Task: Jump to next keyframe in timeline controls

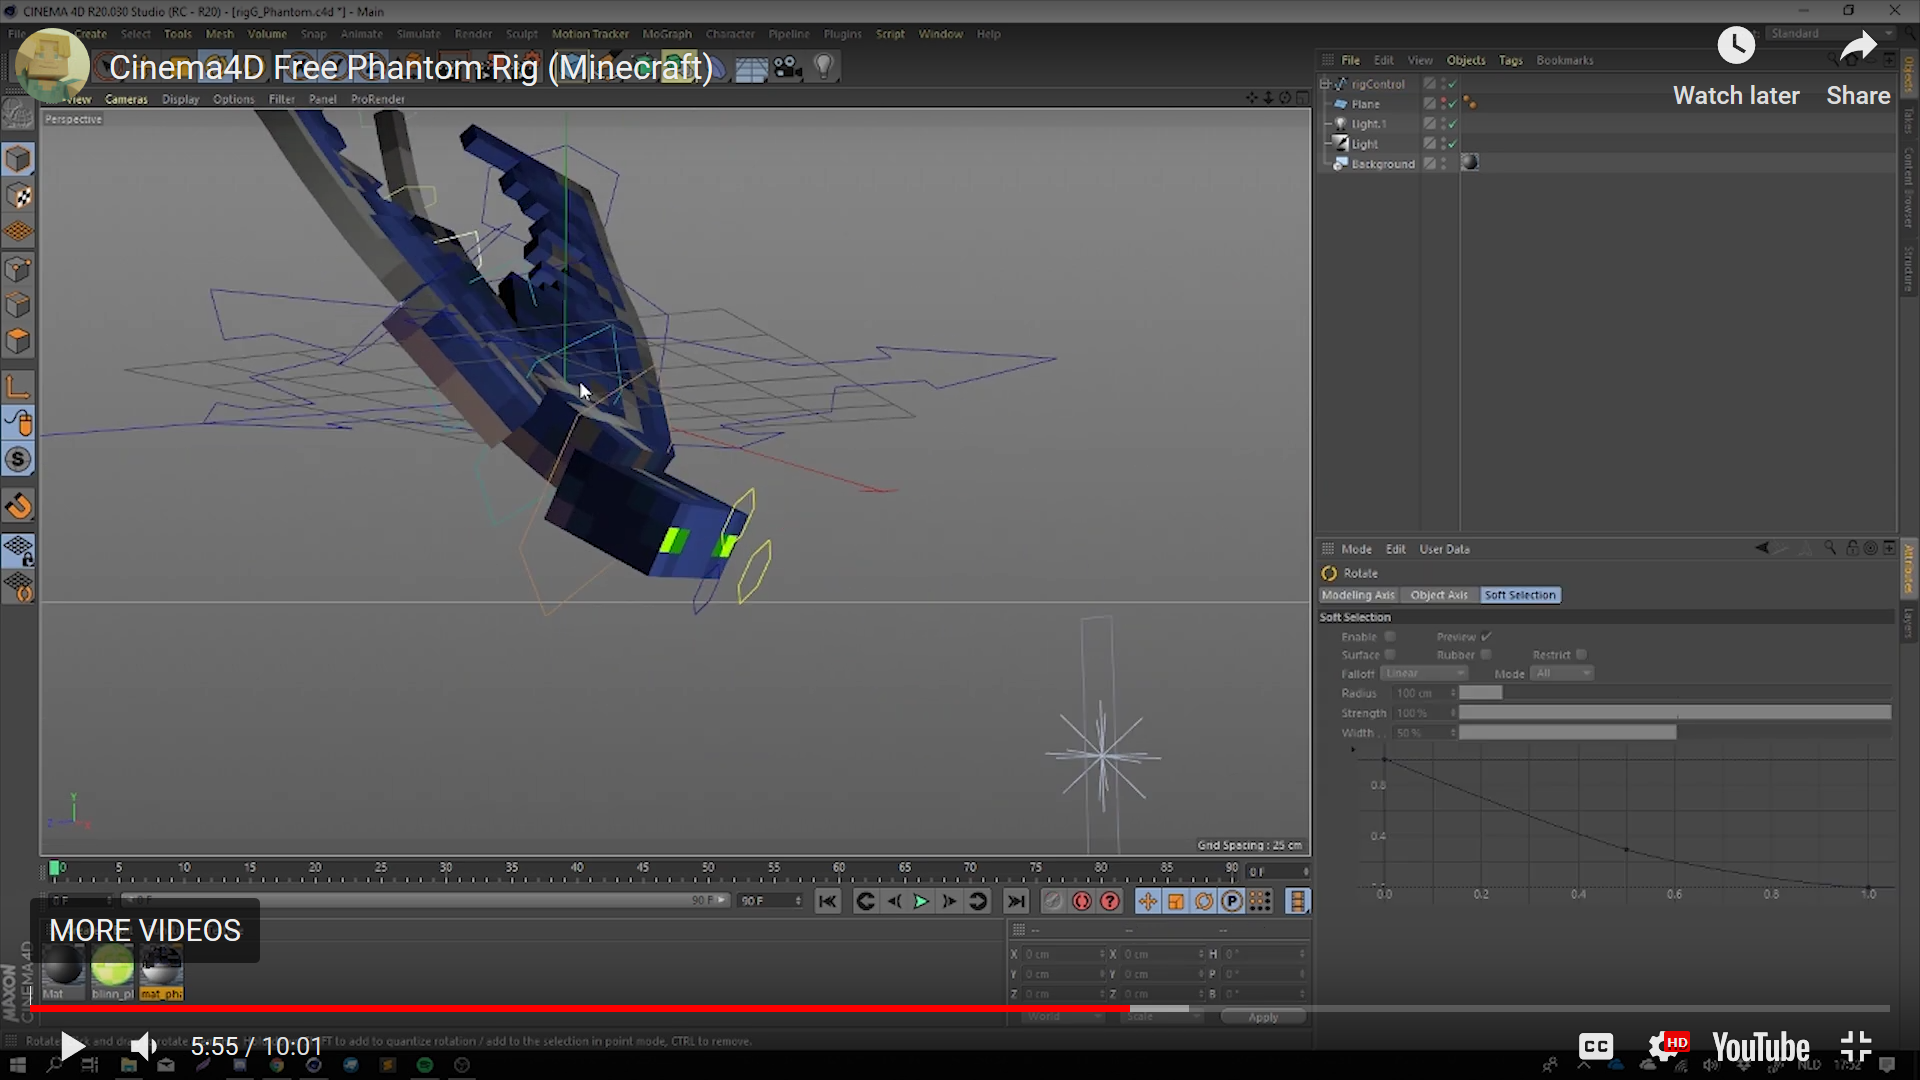Action: click(x=978, y=901)
